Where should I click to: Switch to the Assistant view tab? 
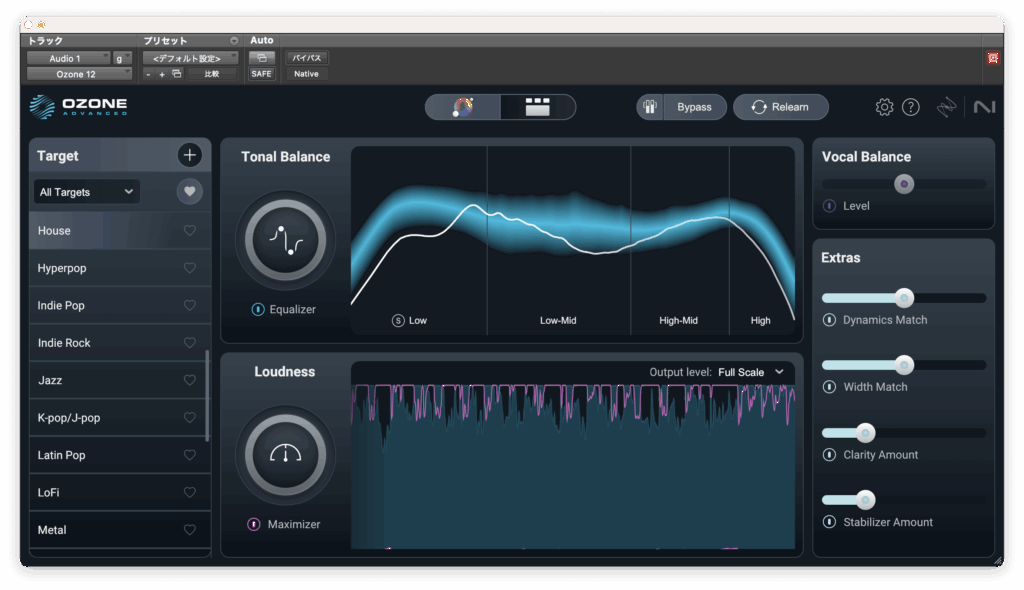(463, 107)
